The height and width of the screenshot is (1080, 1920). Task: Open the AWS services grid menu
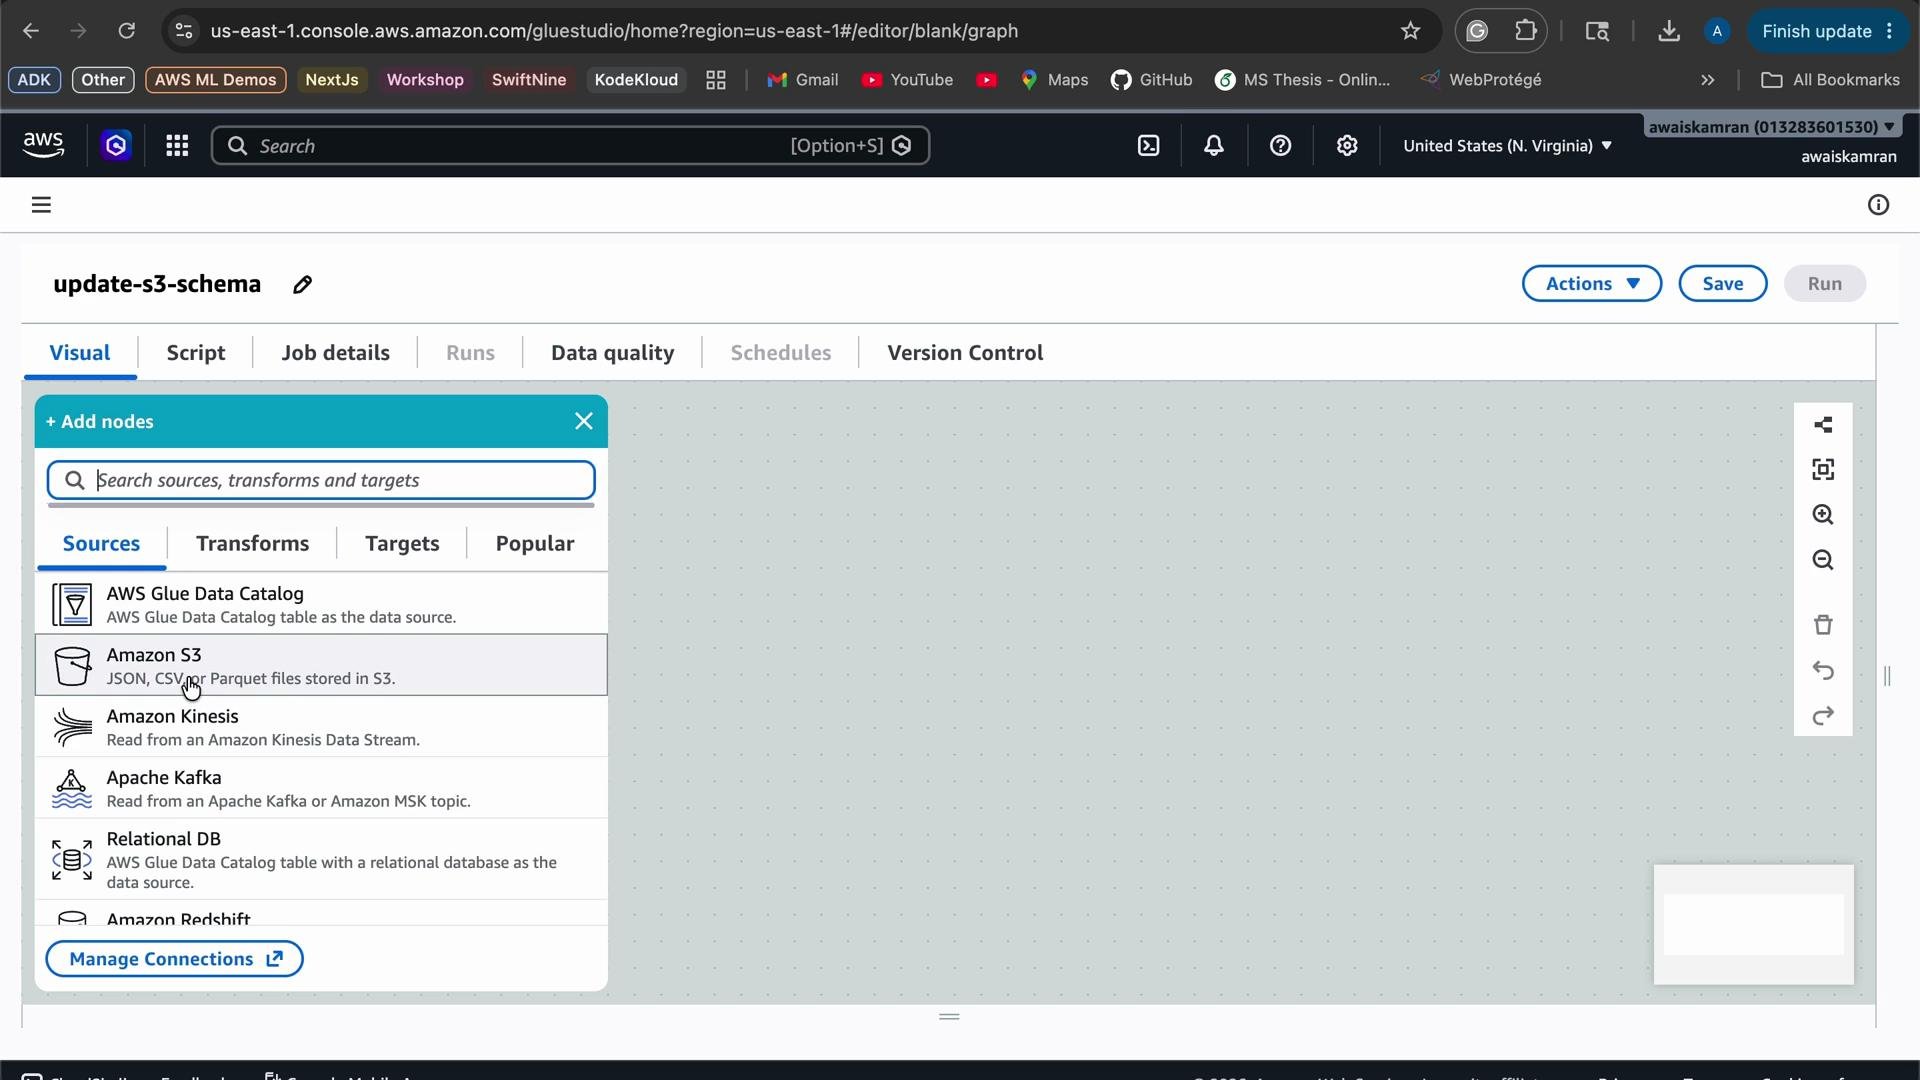point(177,146)
